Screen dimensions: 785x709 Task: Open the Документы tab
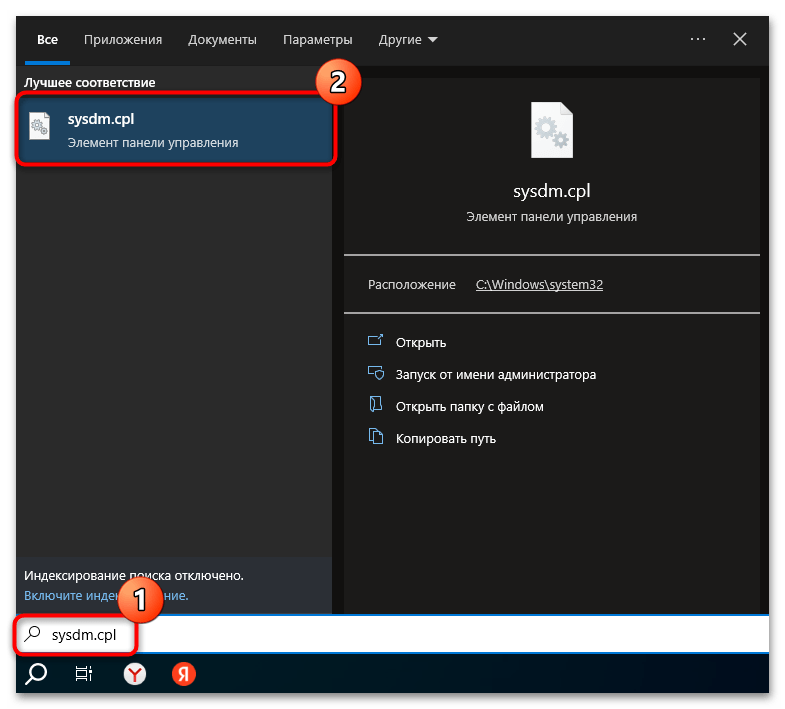(x=222, y=40)
